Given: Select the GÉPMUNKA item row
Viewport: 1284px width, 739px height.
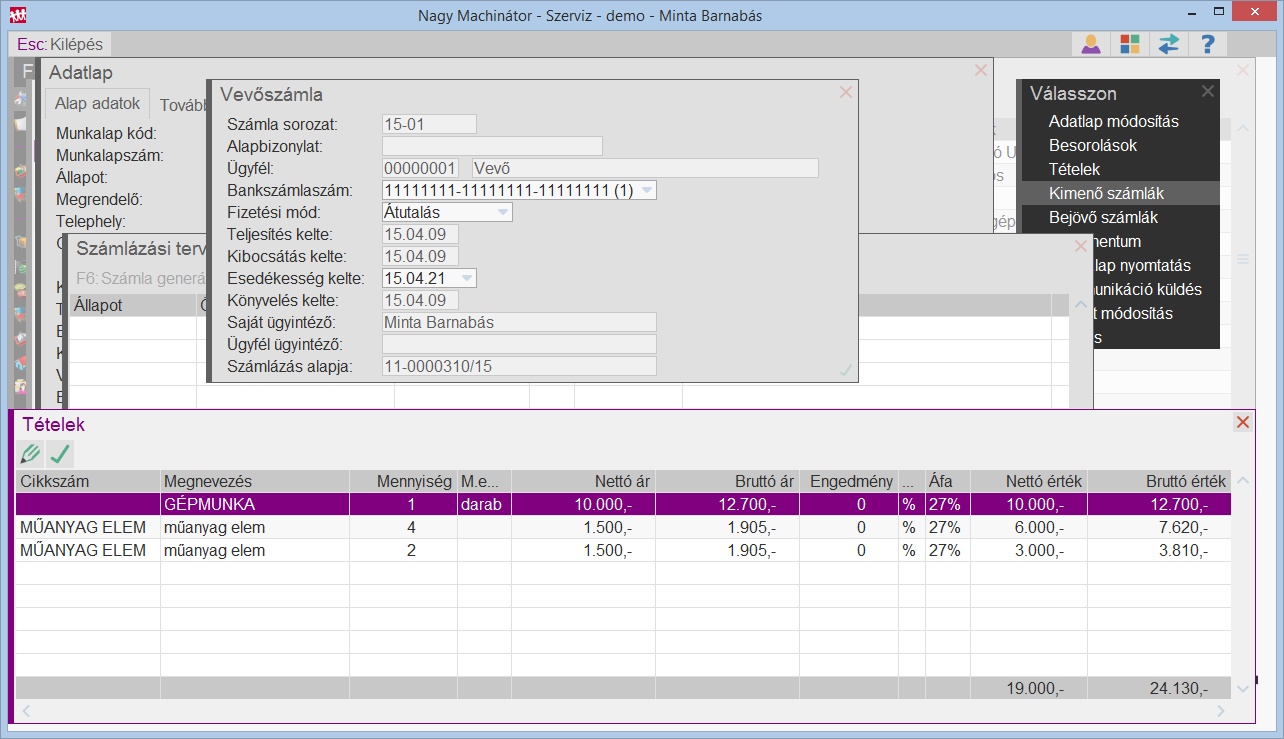Looking at the screenshot, I should (x=623, y=504).
